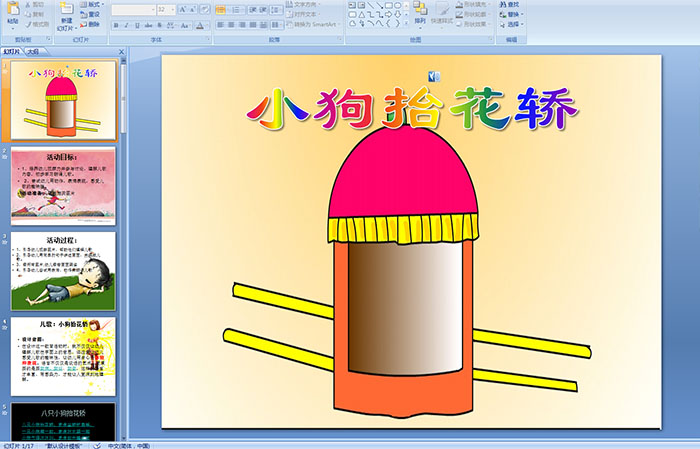Toggle Underline formatting
The image size is (700, 449).
click(137, 25)
